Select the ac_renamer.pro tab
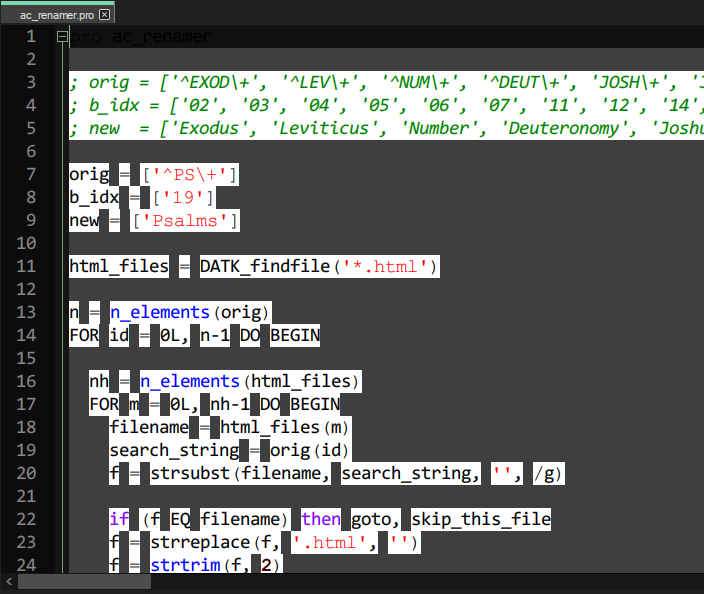The height and width of the screenshot is (594, 704). 57,15
